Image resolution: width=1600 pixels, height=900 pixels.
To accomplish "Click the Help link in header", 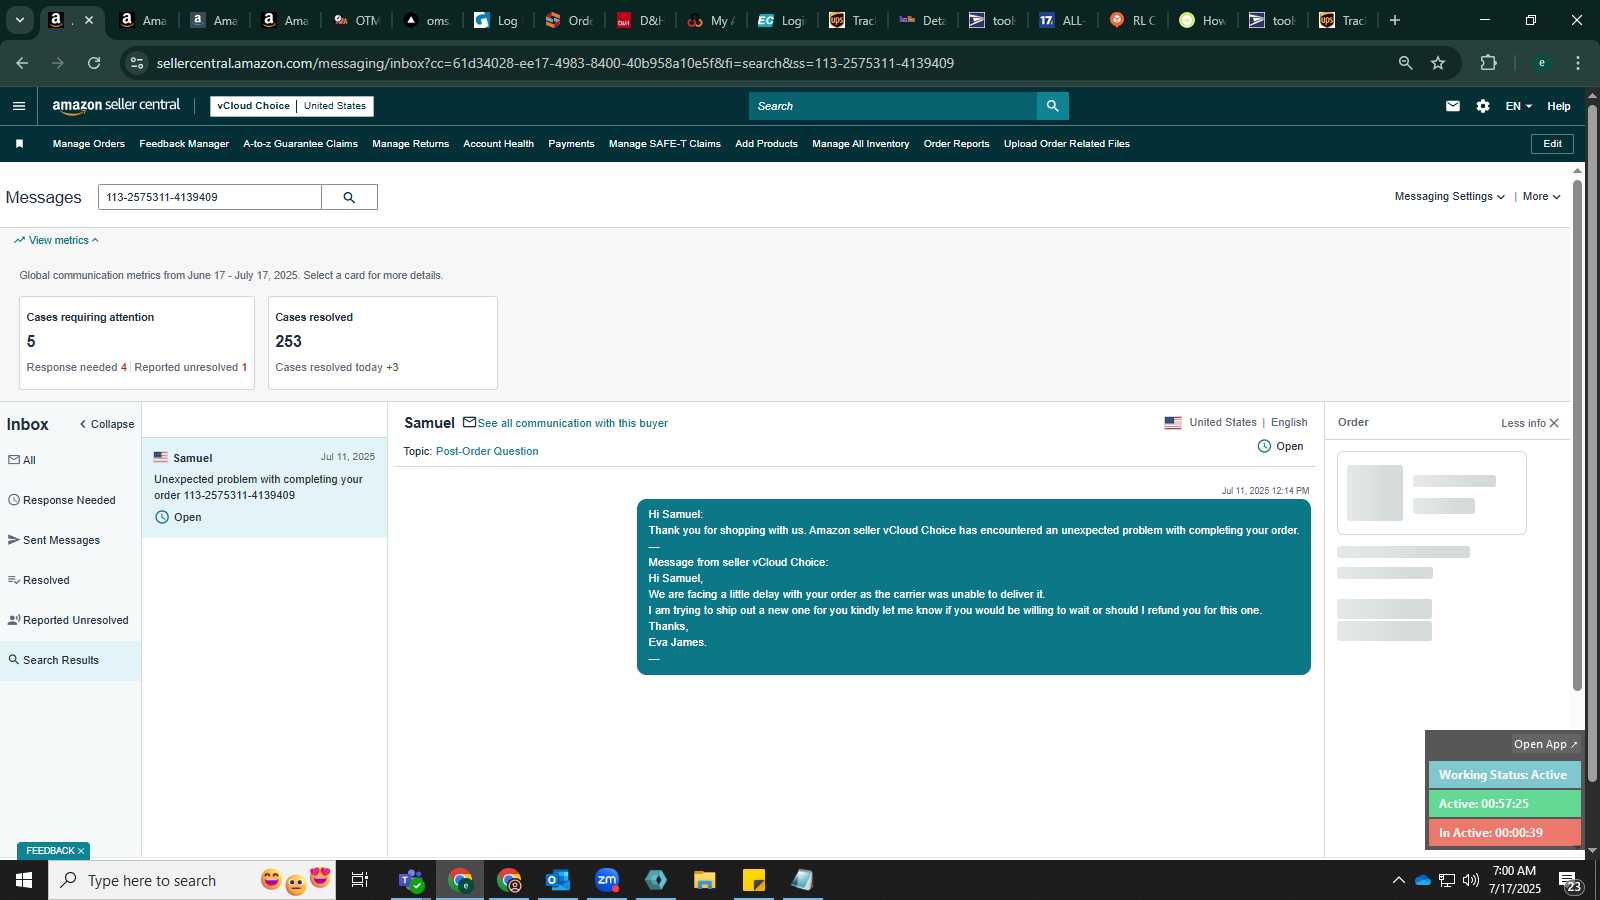I will 1558,106.
